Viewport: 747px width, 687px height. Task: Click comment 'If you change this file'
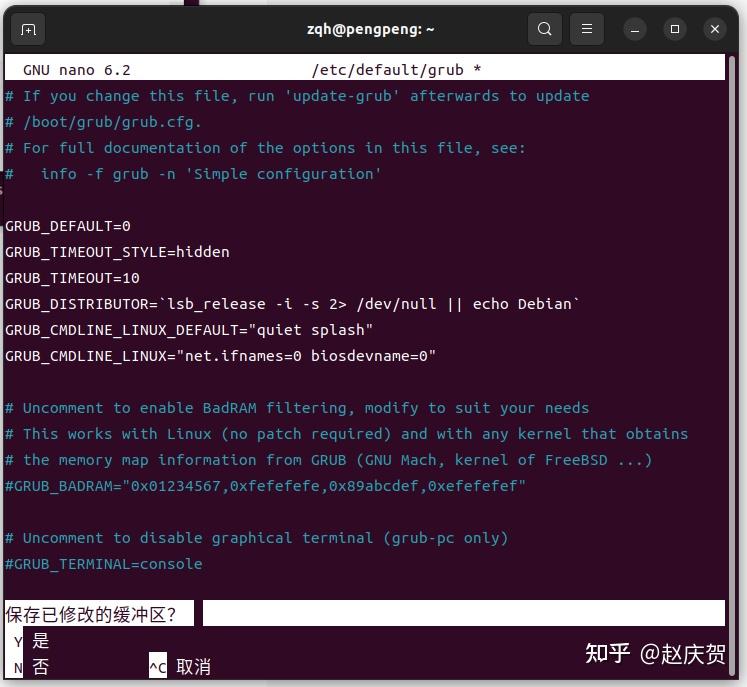coord(297,96)
